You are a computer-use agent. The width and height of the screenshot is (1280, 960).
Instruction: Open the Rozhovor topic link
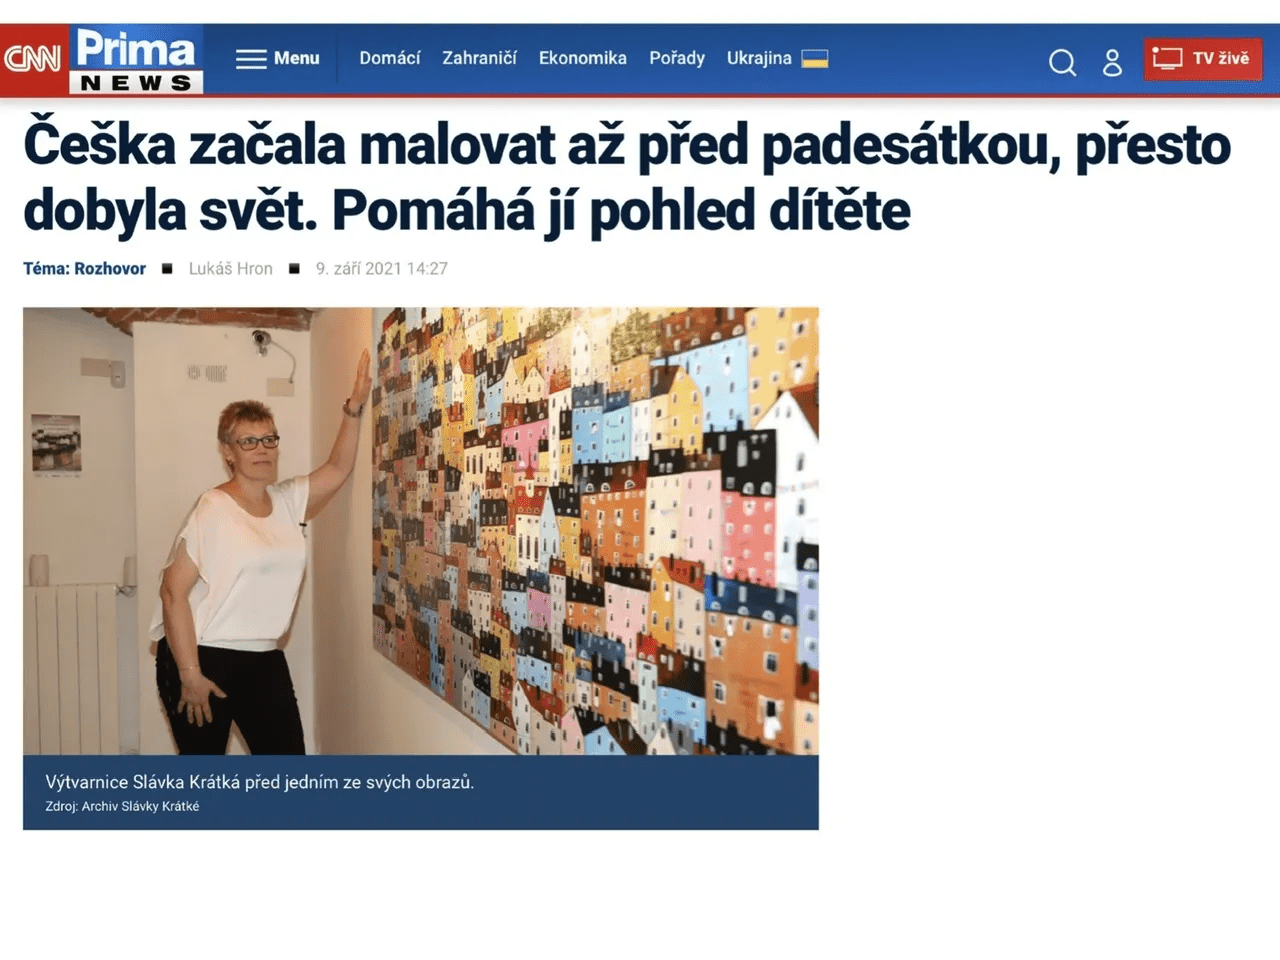[110, 268]
